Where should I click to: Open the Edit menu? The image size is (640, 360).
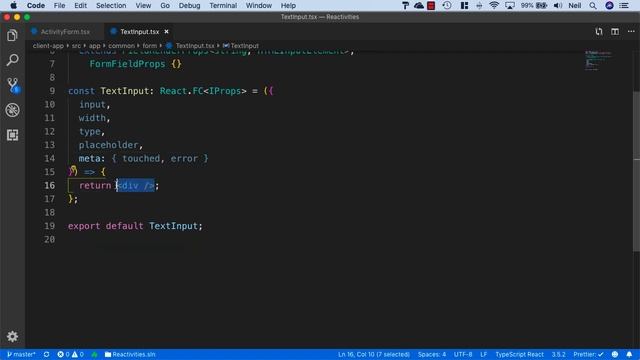[80, 5]
